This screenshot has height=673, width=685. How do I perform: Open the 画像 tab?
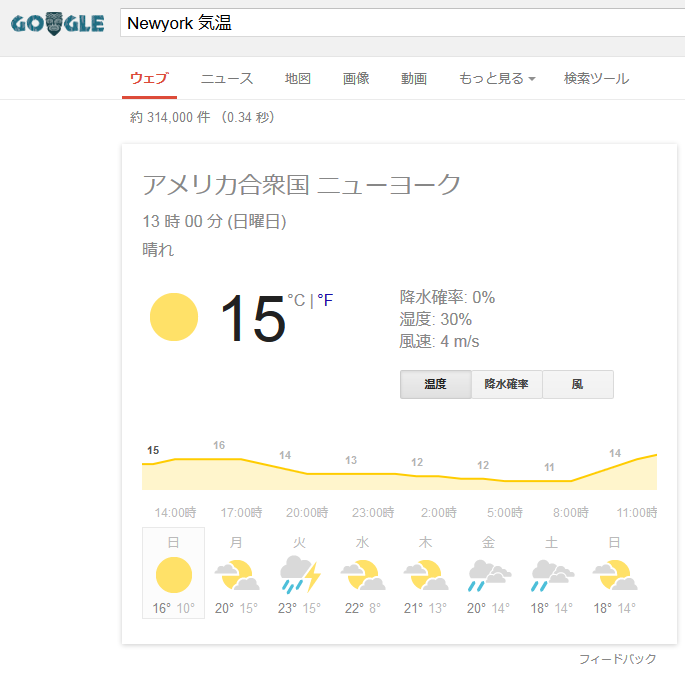356,79
